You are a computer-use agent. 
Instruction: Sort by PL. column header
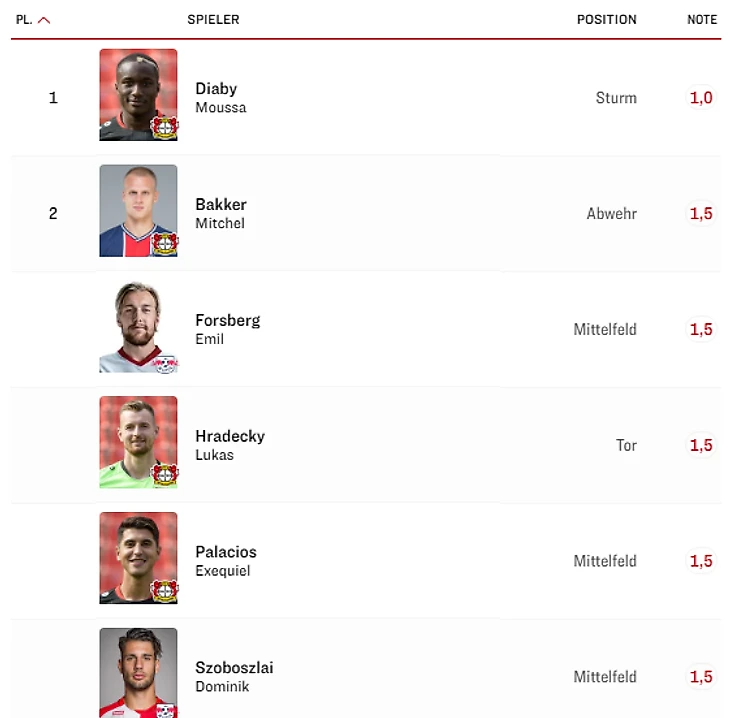coord(24,20)
